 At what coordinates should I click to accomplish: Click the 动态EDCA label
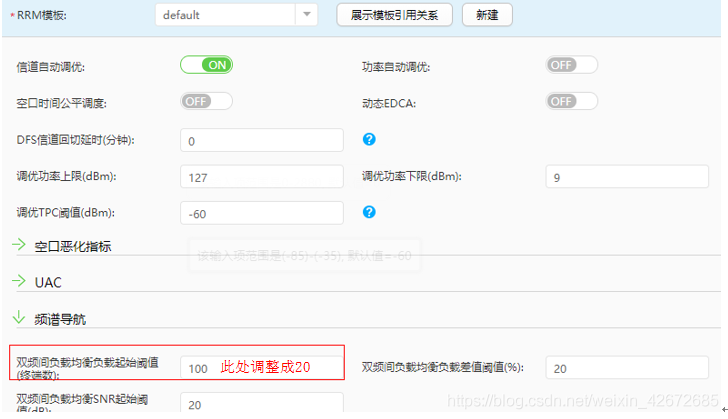point(389,103)
